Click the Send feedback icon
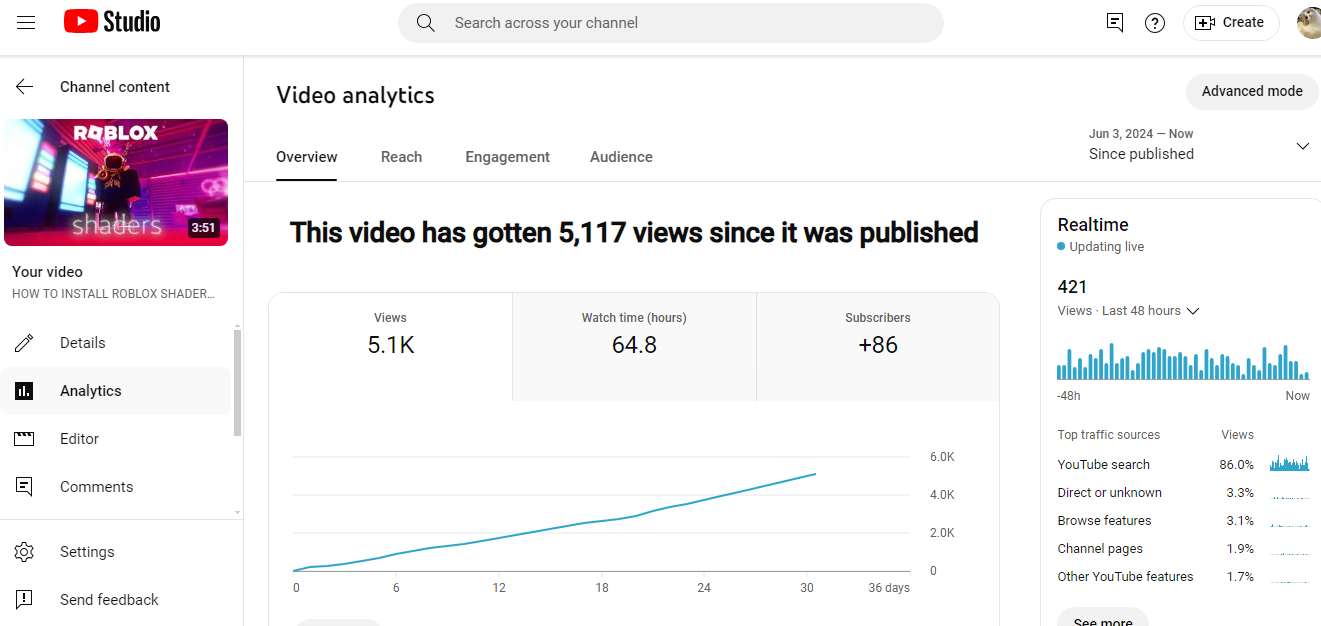Screen dimensions: 1321x626 [x=25, y=600]
